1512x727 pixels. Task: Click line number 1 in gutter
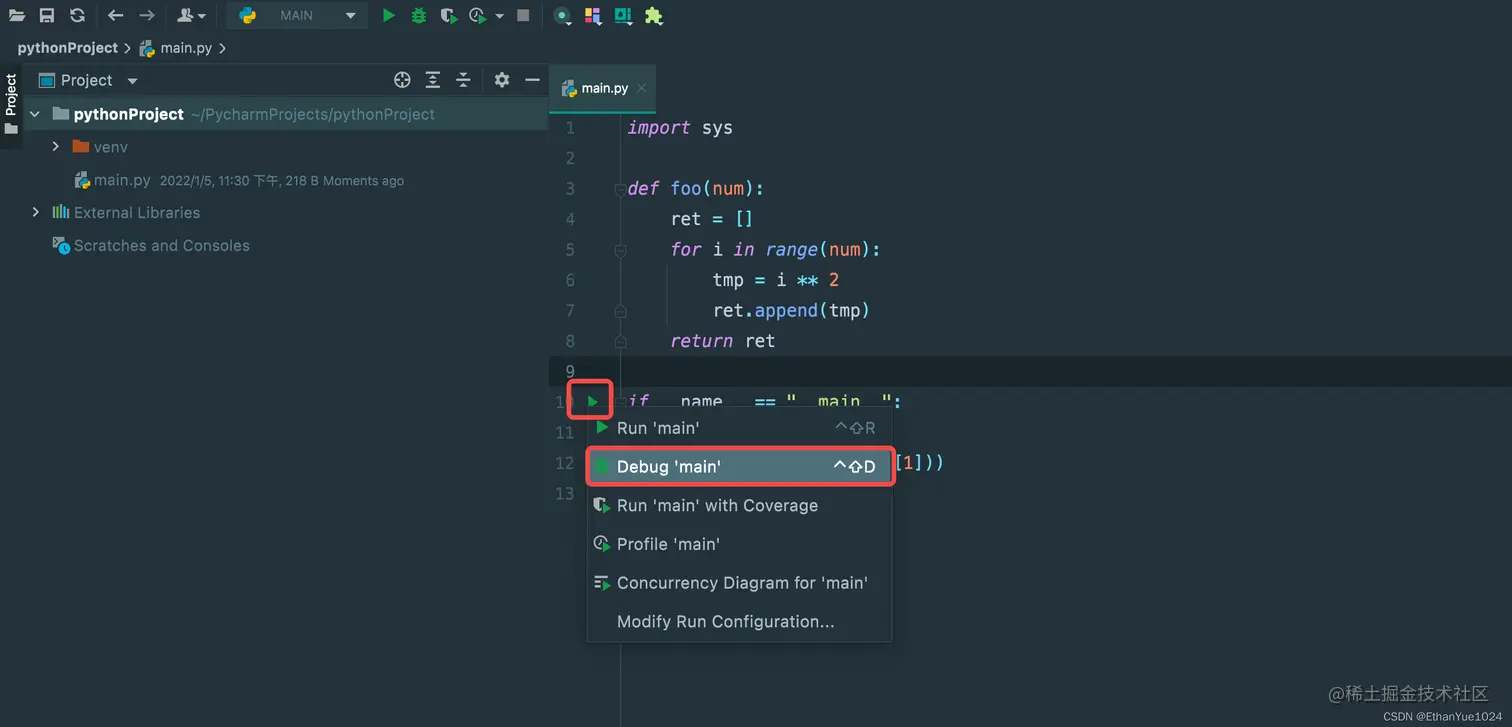tap(570, 128)
